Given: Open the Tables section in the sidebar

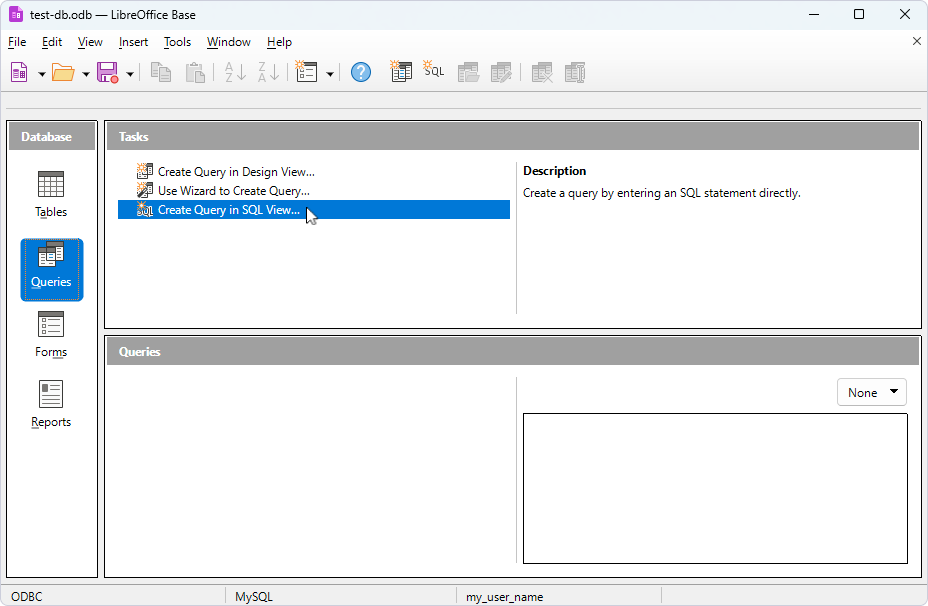Looking at the screenshot, I should point(50,193).
